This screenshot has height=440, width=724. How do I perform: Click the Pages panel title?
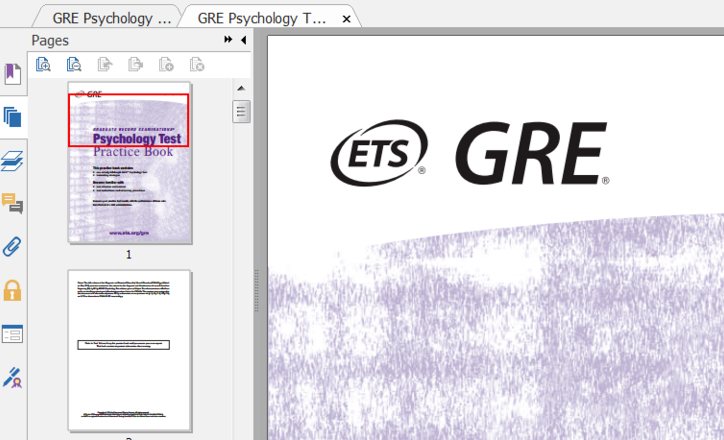point(50,41)
